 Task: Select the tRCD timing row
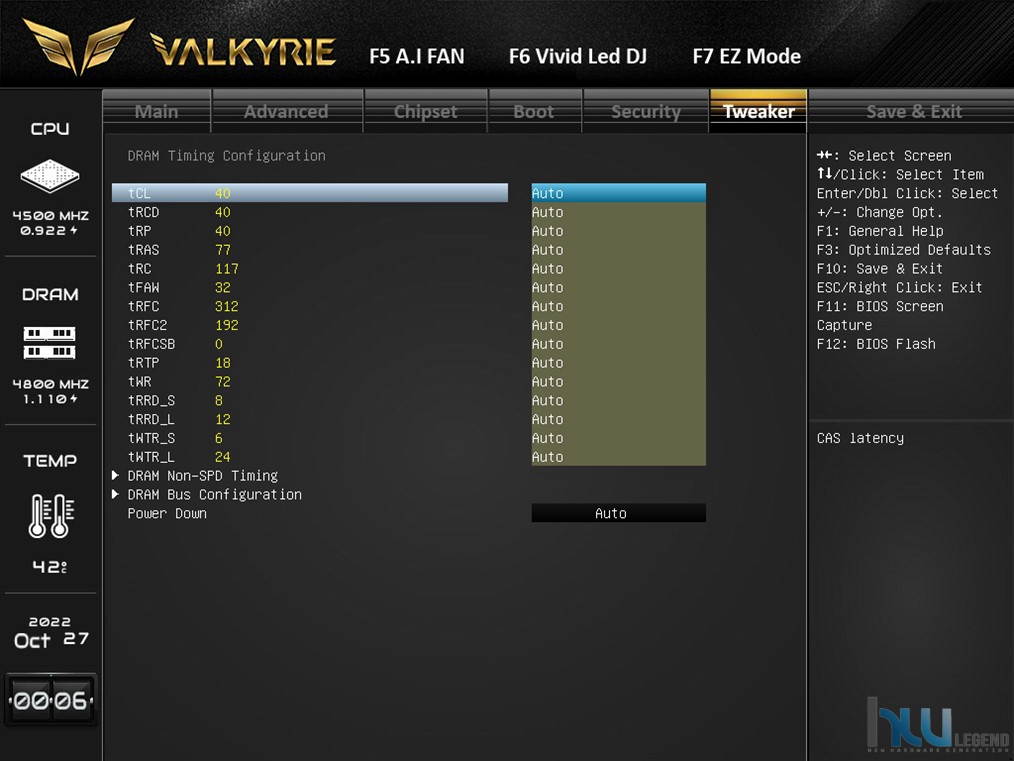tap(310, 212)
